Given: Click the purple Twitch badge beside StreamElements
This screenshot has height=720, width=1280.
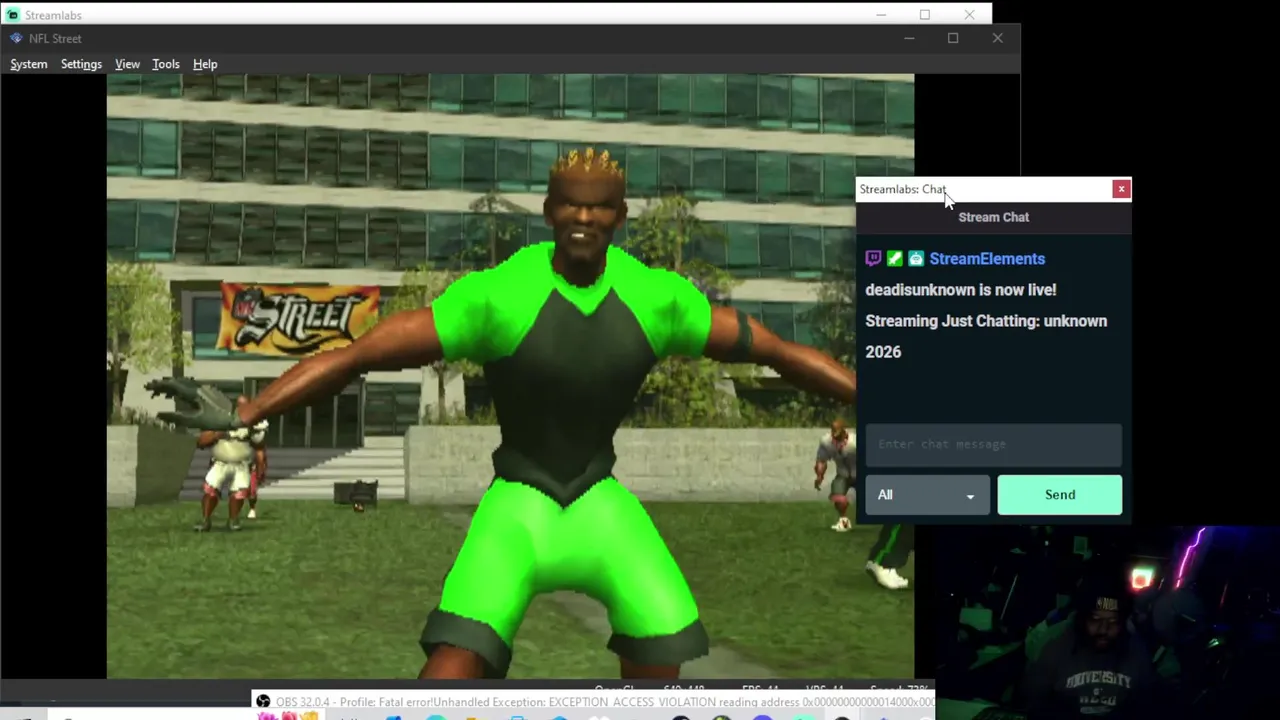Looking at the screenshot, I should click(873, 259).
